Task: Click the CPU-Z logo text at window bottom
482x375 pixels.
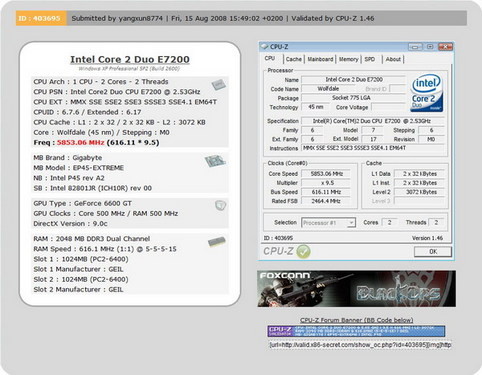Action: (x=278, y=251)
